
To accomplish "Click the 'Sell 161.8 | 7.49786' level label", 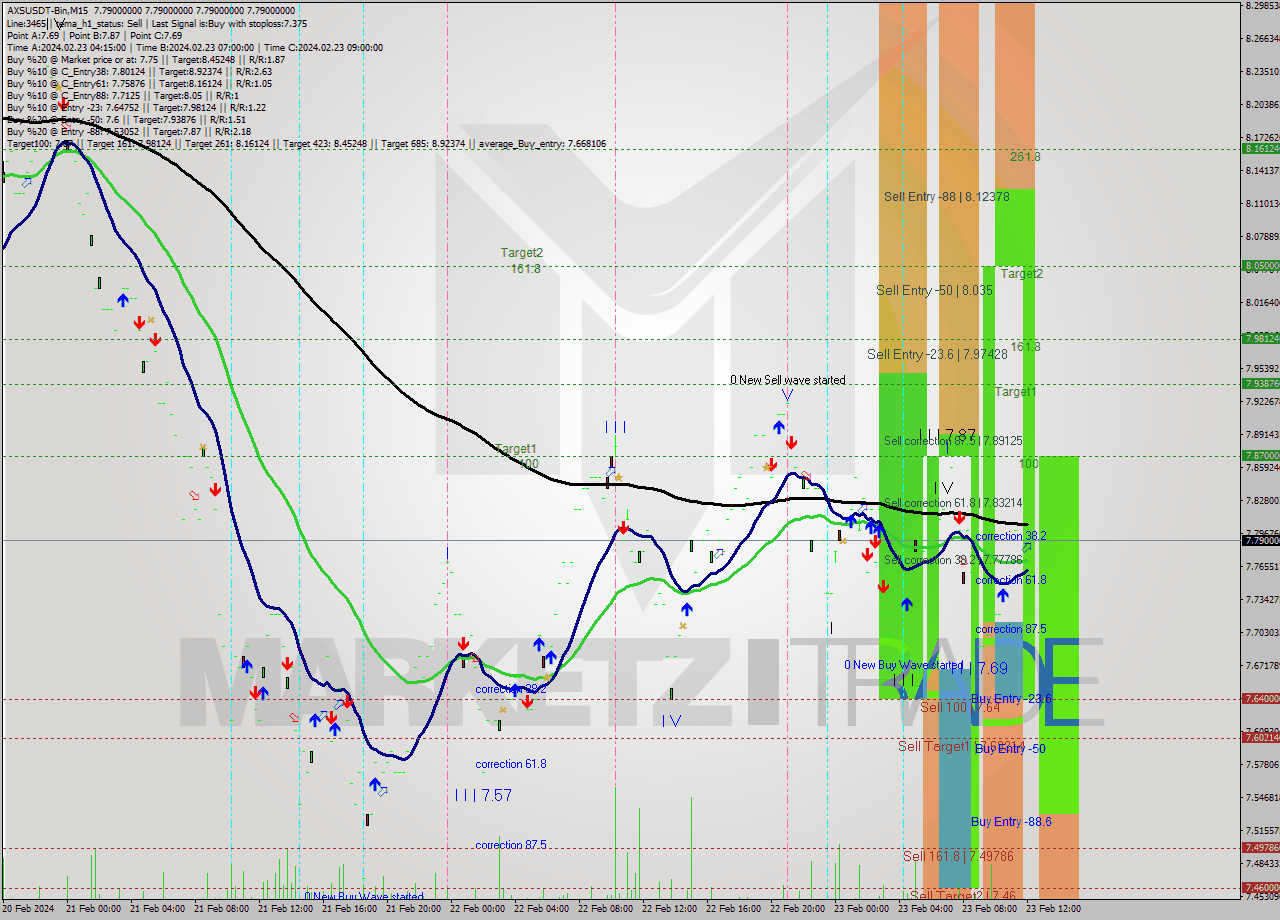I will (958, 856).
